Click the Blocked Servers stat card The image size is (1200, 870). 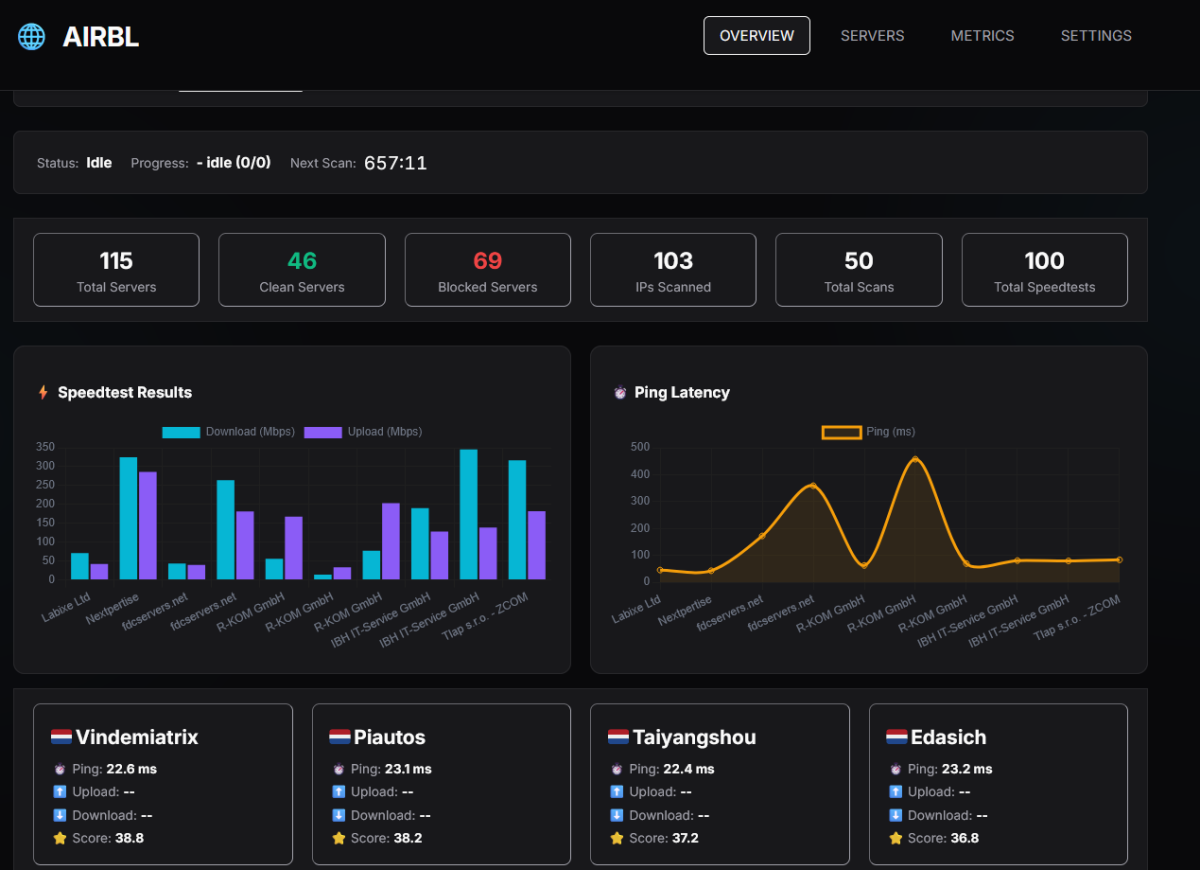click(x=487, y=270)
